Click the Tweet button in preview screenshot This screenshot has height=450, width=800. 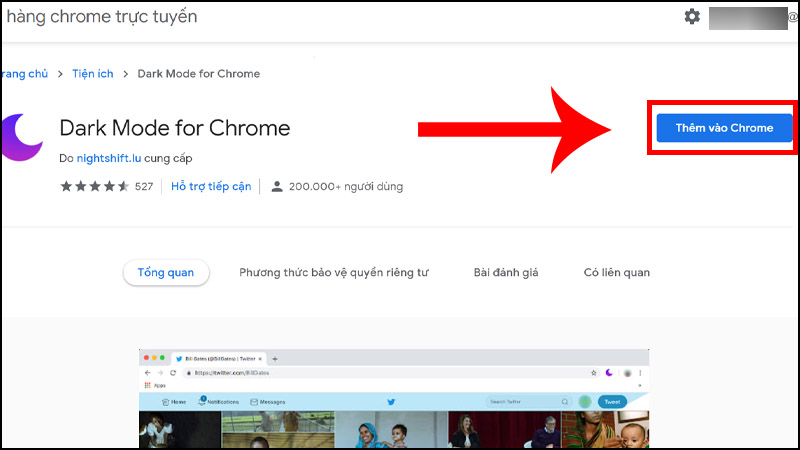point(612,402)
